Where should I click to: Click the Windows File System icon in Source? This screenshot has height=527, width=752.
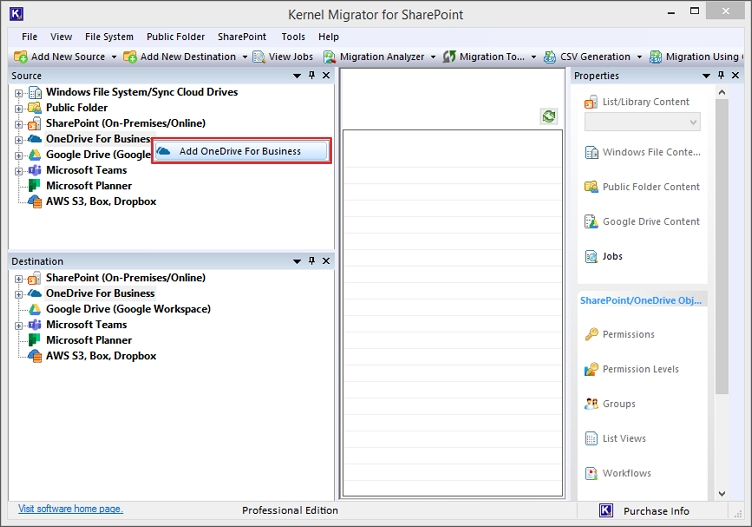(35, 92)
